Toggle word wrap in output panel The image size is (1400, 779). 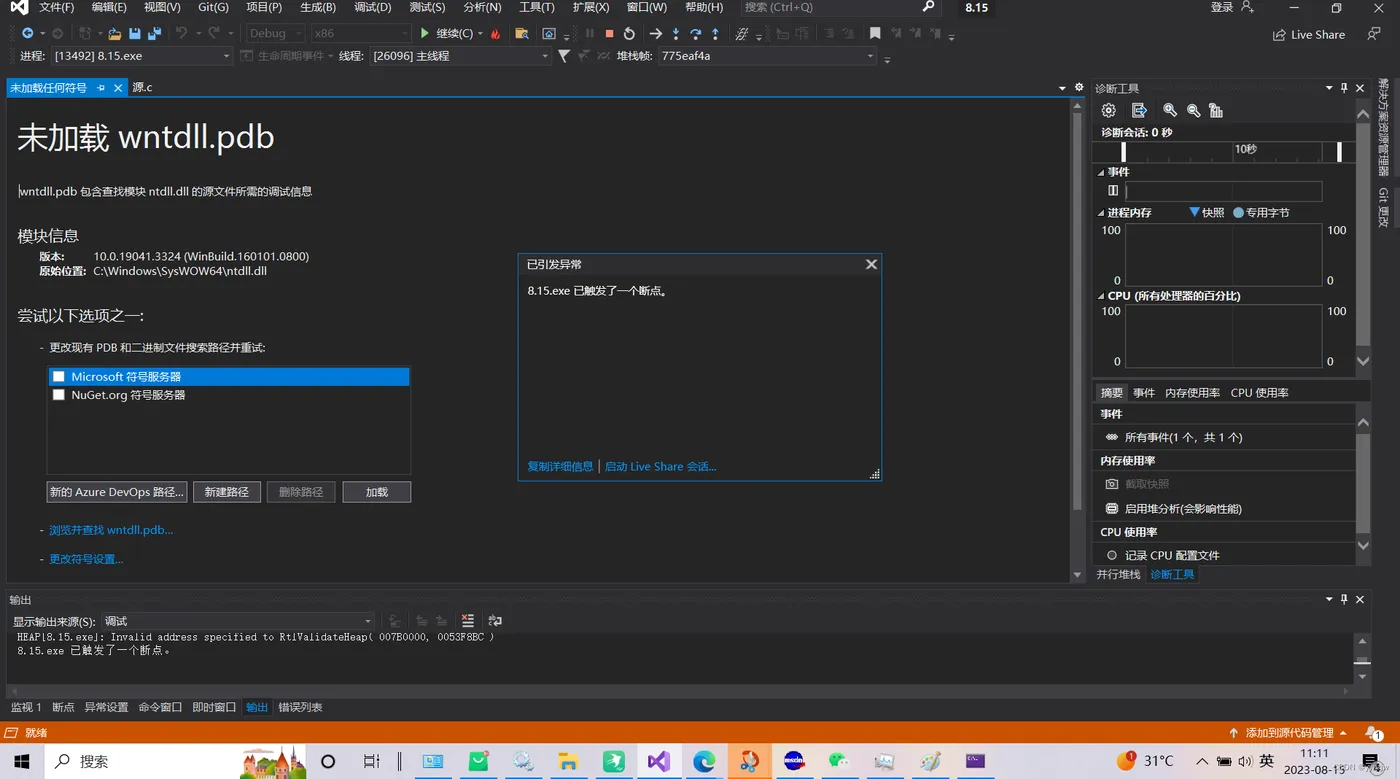point(495,621)
